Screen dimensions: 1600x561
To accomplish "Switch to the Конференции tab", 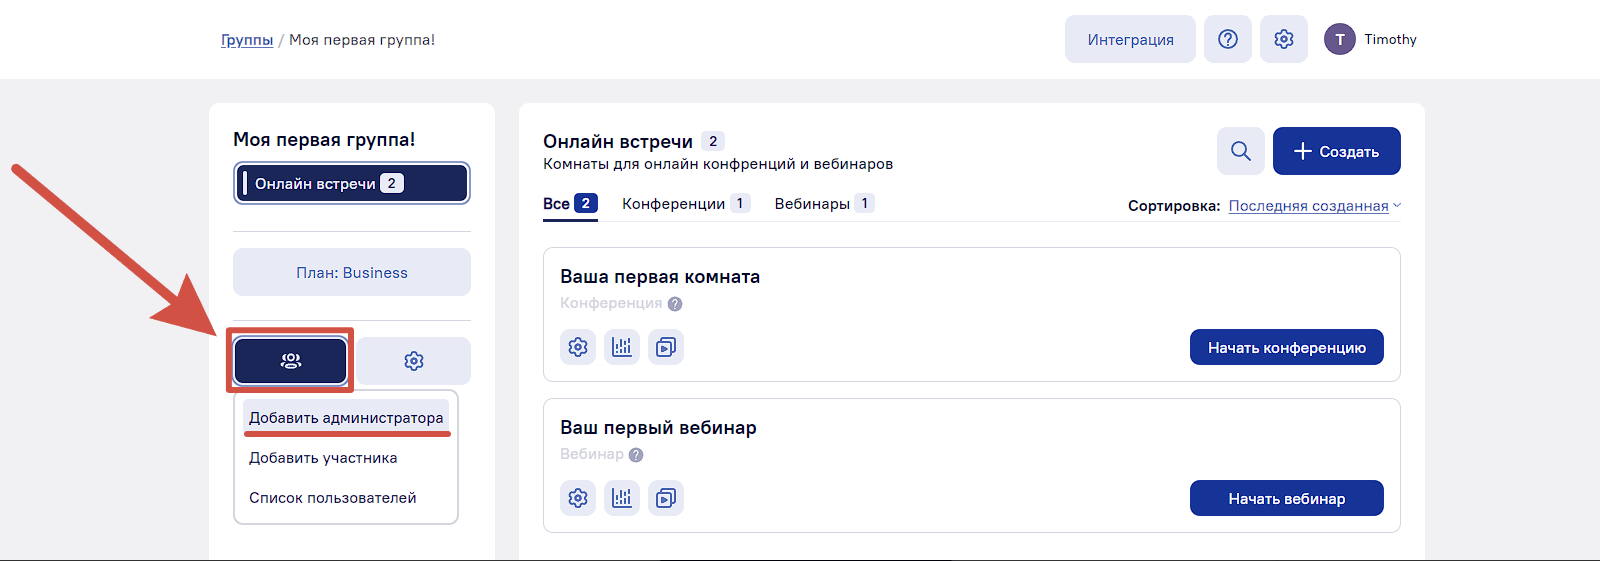I will (x=686, y=204).
